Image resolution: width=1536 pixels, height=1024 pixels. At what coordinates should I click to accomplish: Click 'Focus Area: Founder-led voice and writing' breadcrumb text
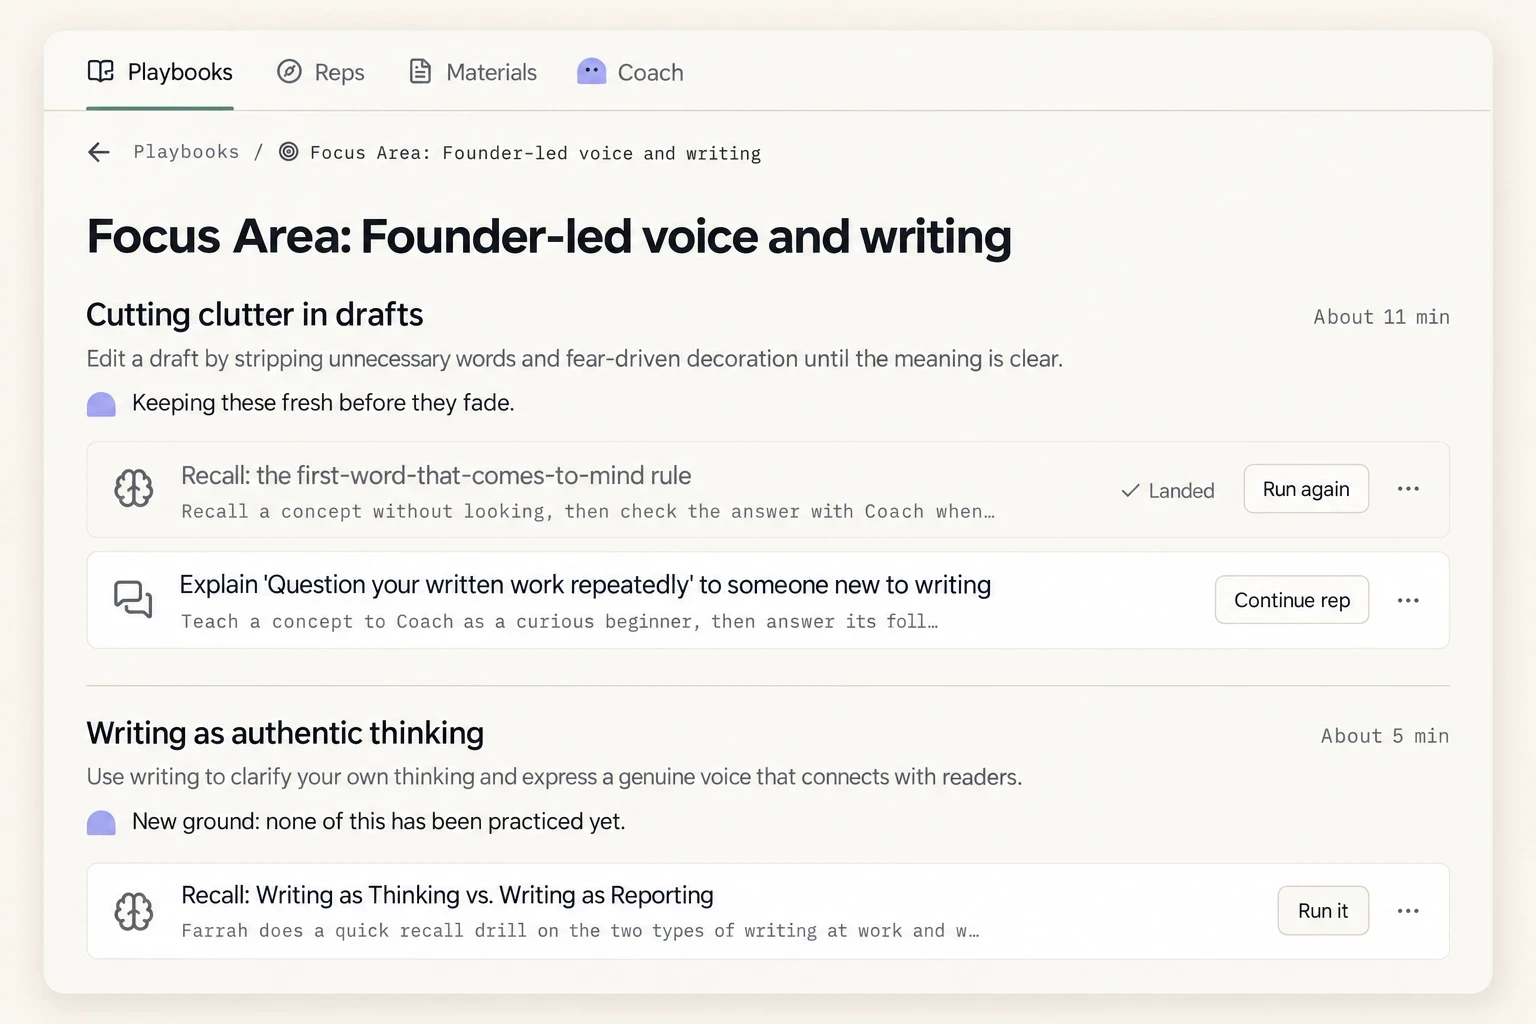point(535,153)
